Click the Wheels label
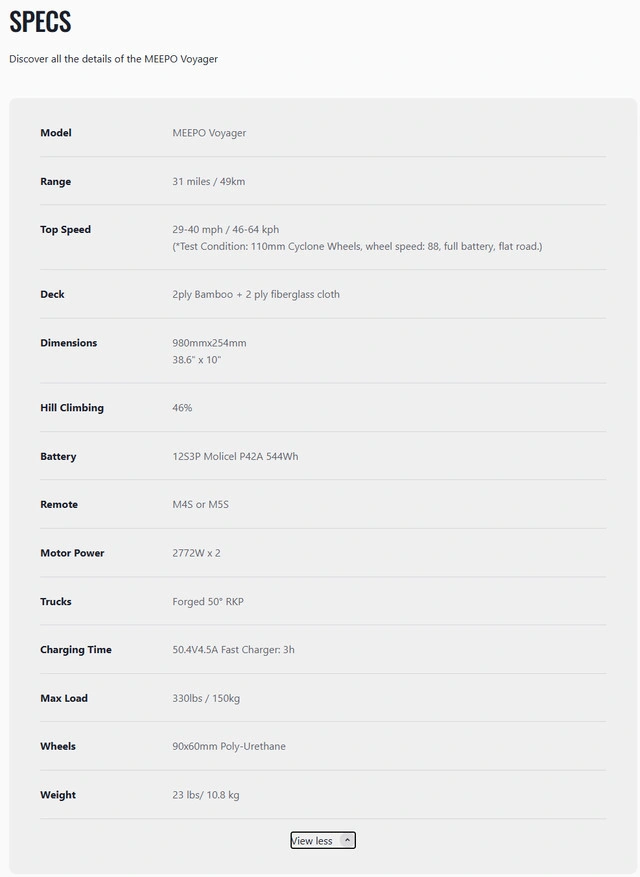The width and height of the screenshot is (640, 877). pyautogui.click(x=58, y=746)
